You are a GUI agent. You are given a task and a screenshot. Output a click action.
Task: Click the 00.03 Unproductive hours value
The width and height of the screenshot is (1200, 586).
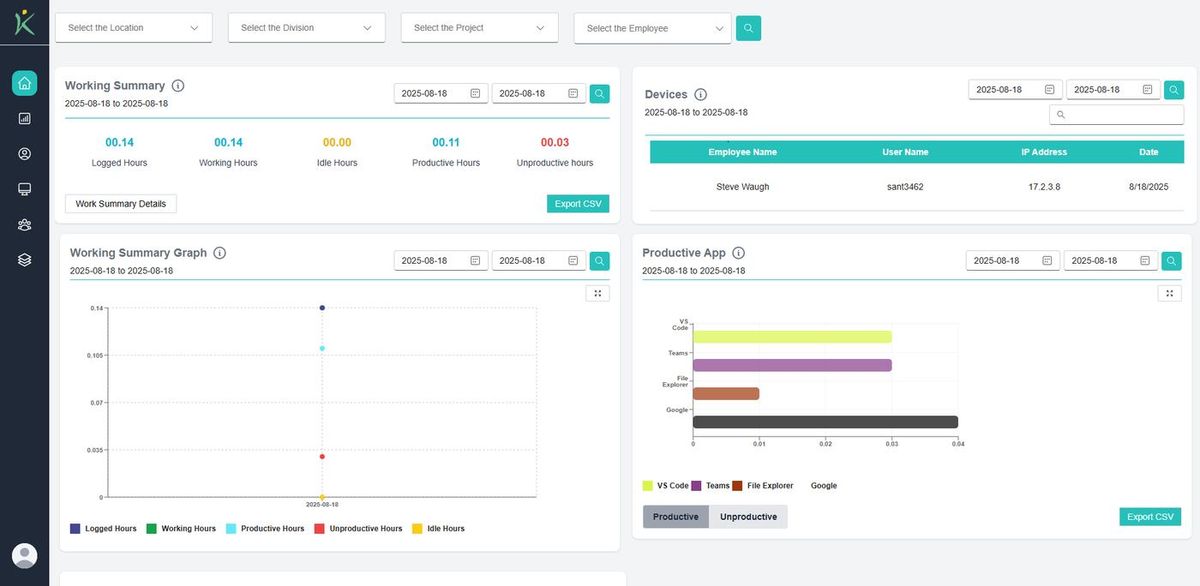pyautogui.click(x=555, y=143)
